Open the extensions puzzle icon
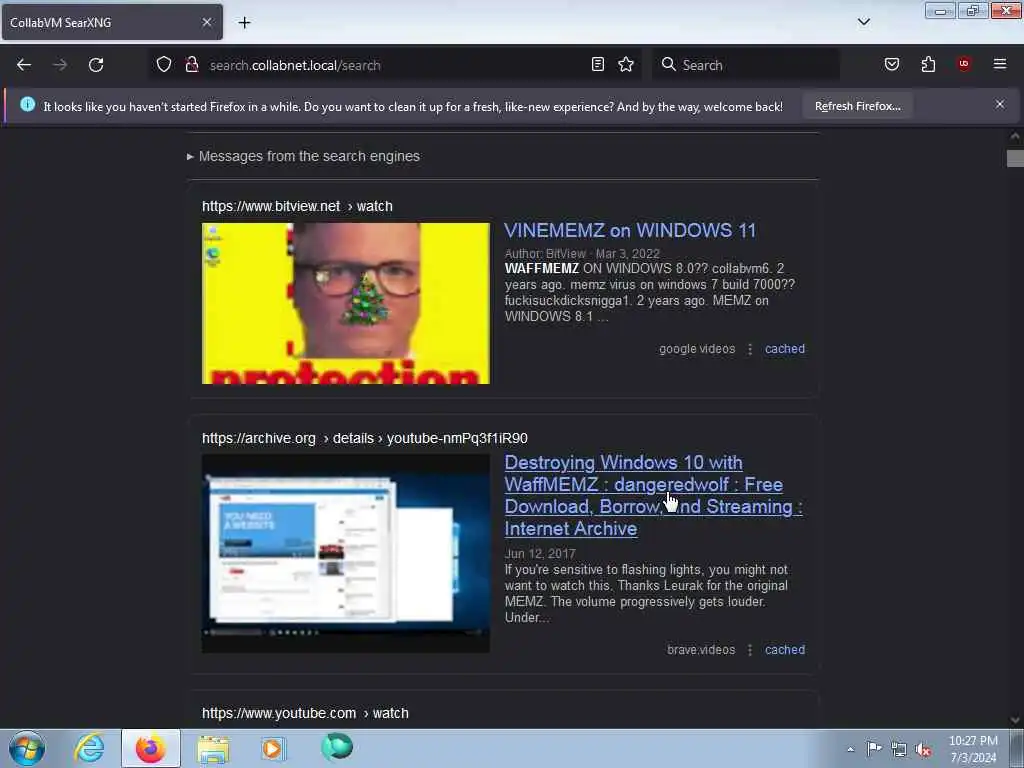This screenshot has height=768, width=1024. [x=928, y=64]
